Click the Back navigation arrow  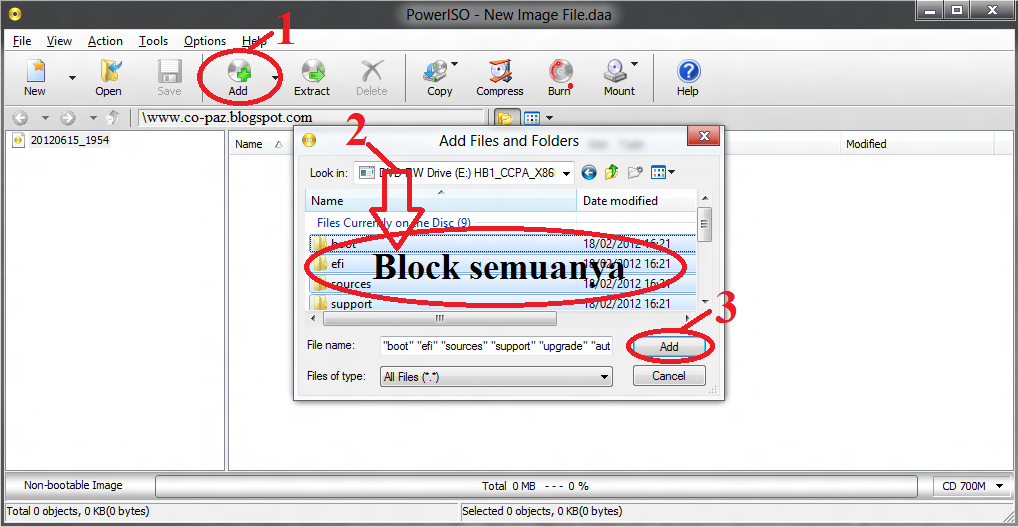pos(21,118)
